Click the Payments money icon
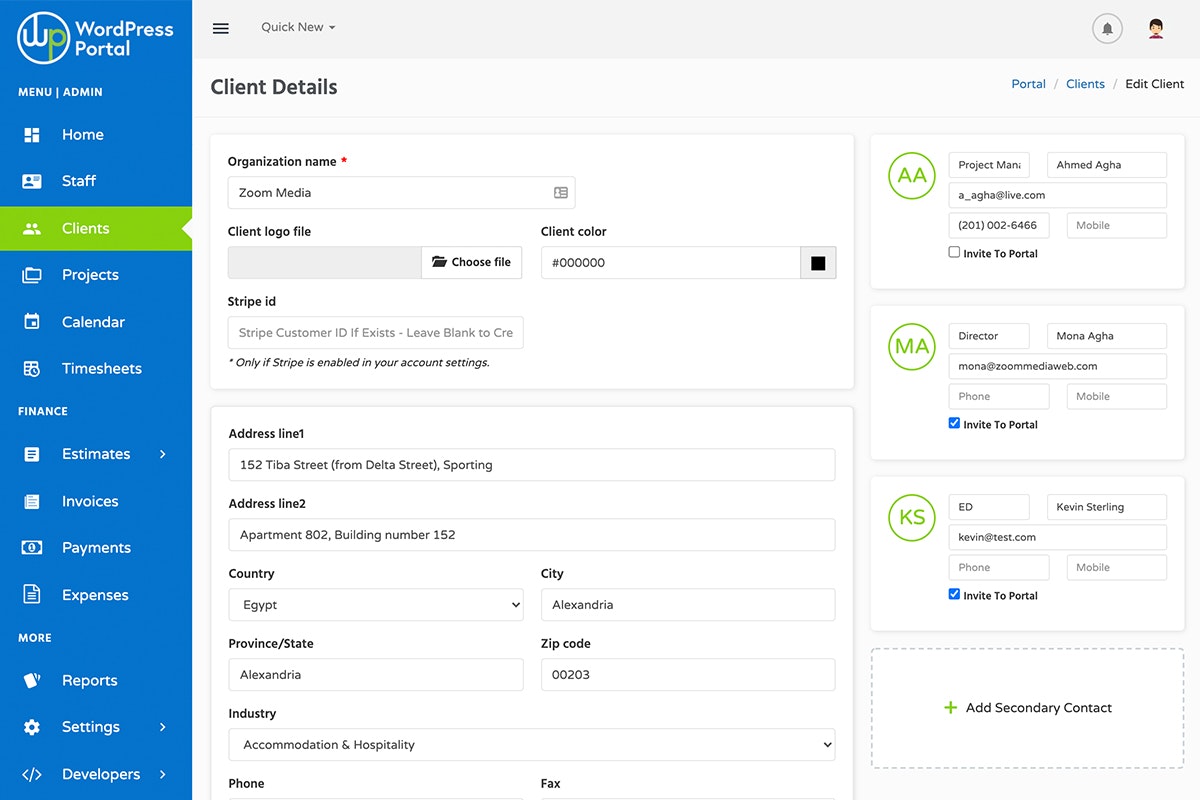Screen dimensions: 1200x800 tap(32, 548)
